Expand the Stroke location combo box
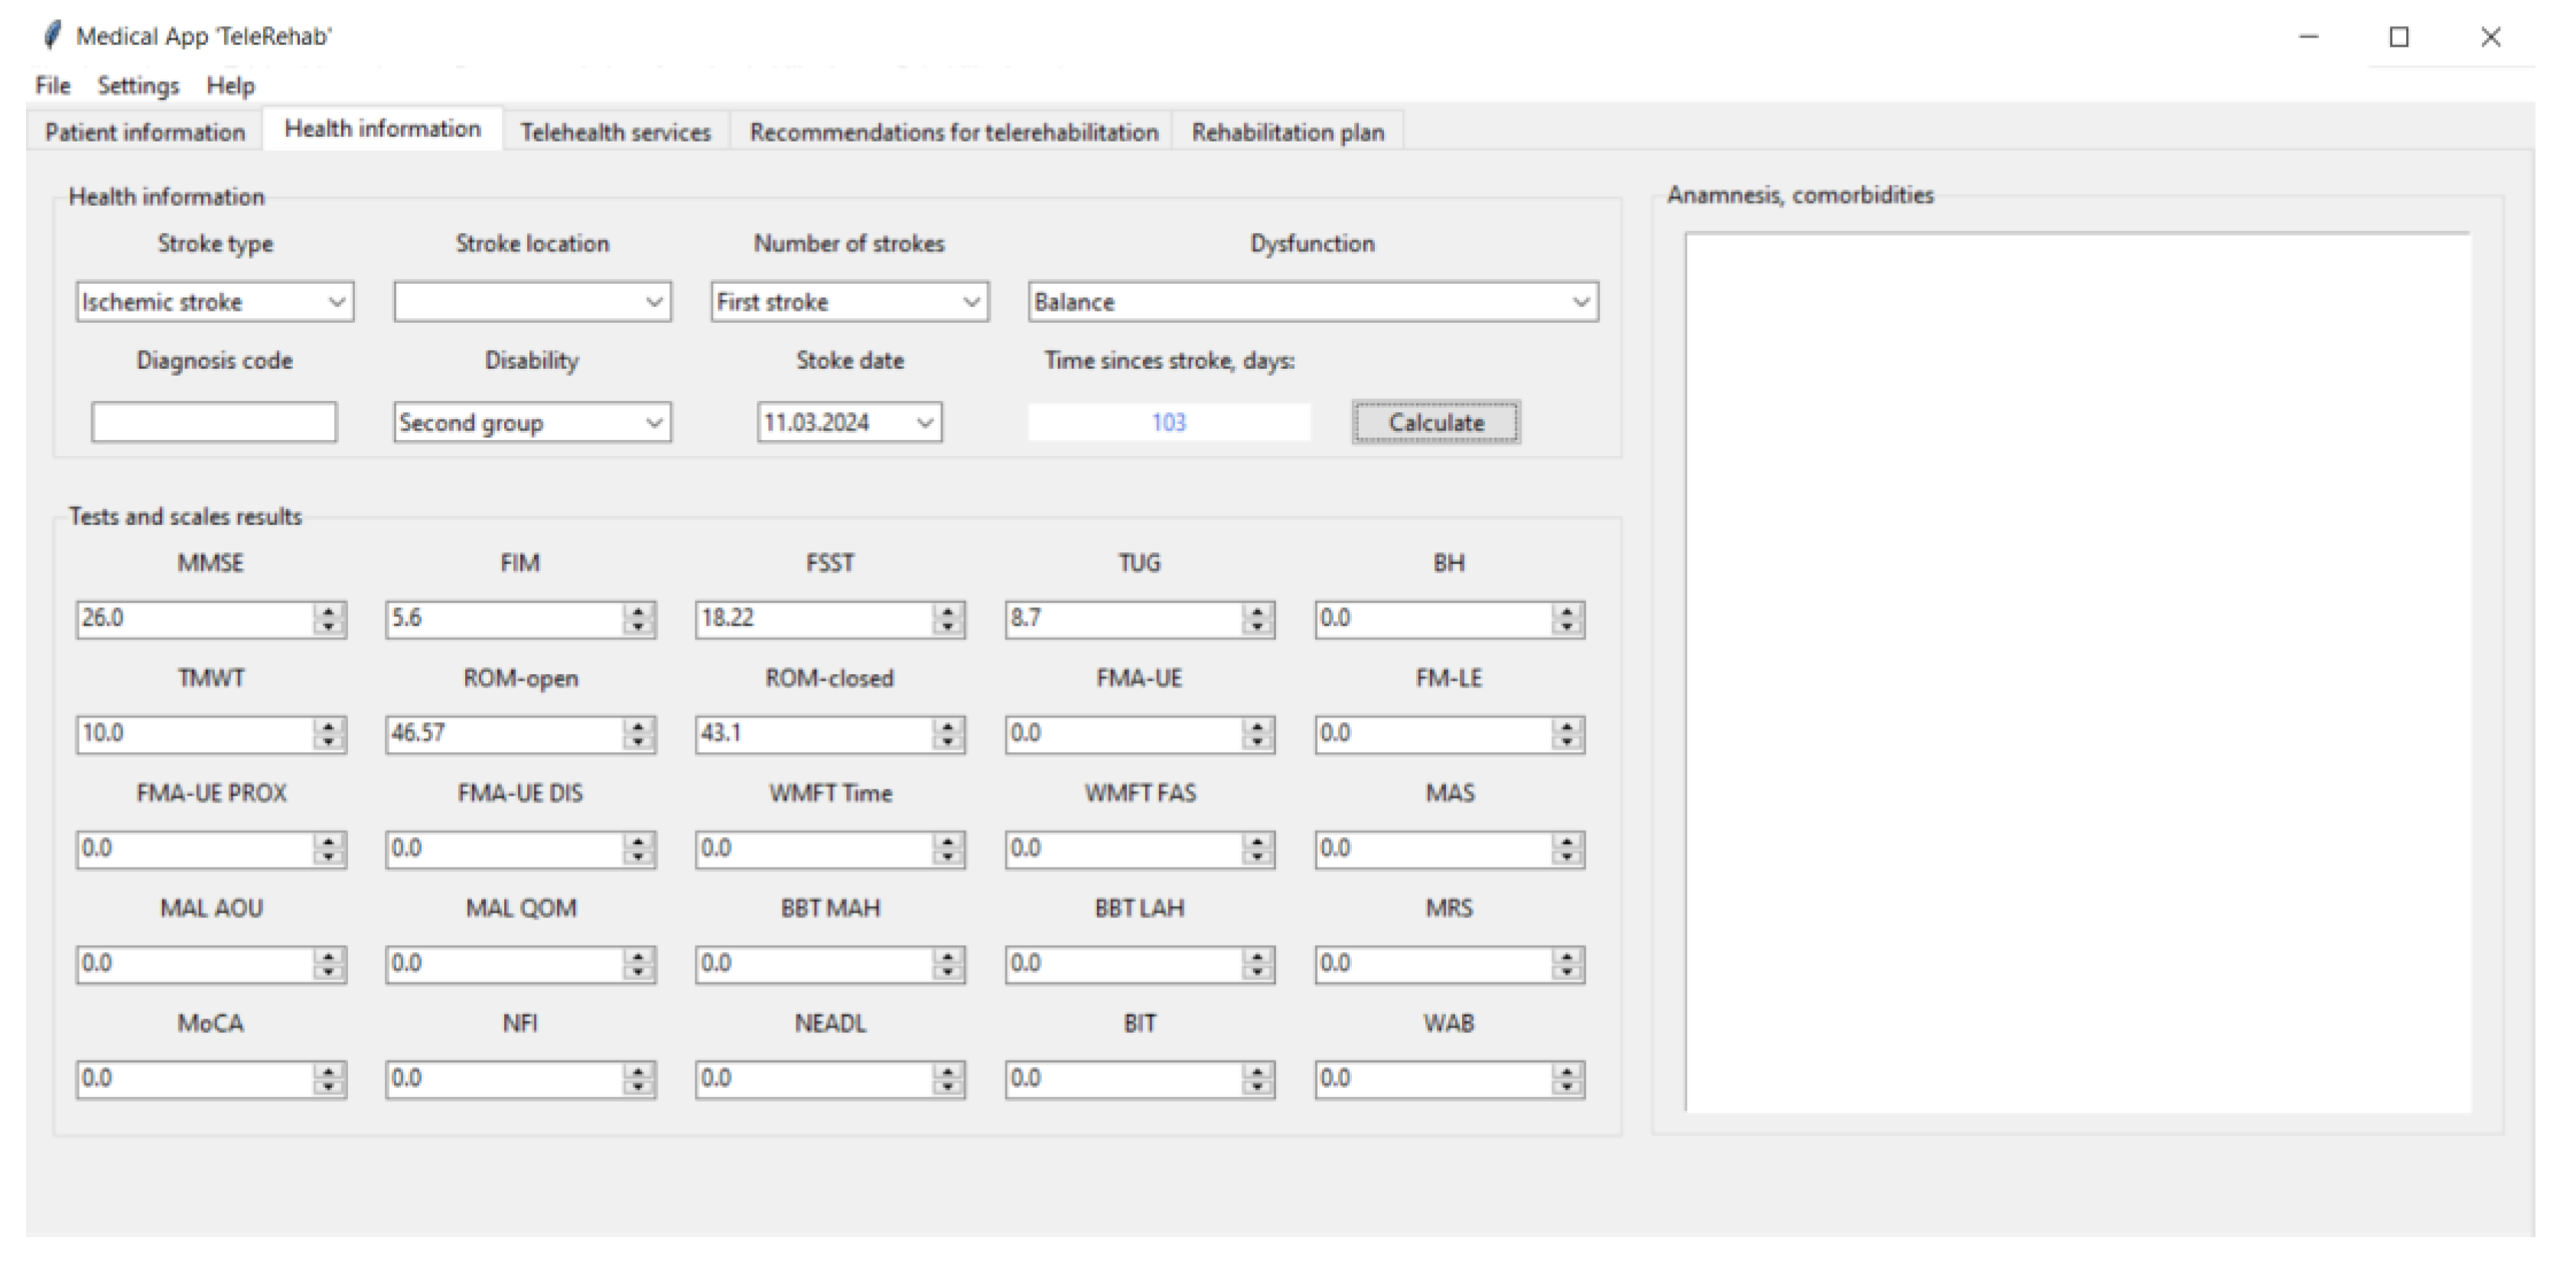Screen dimensions: 2576x1270 click(x=654, y=302)
